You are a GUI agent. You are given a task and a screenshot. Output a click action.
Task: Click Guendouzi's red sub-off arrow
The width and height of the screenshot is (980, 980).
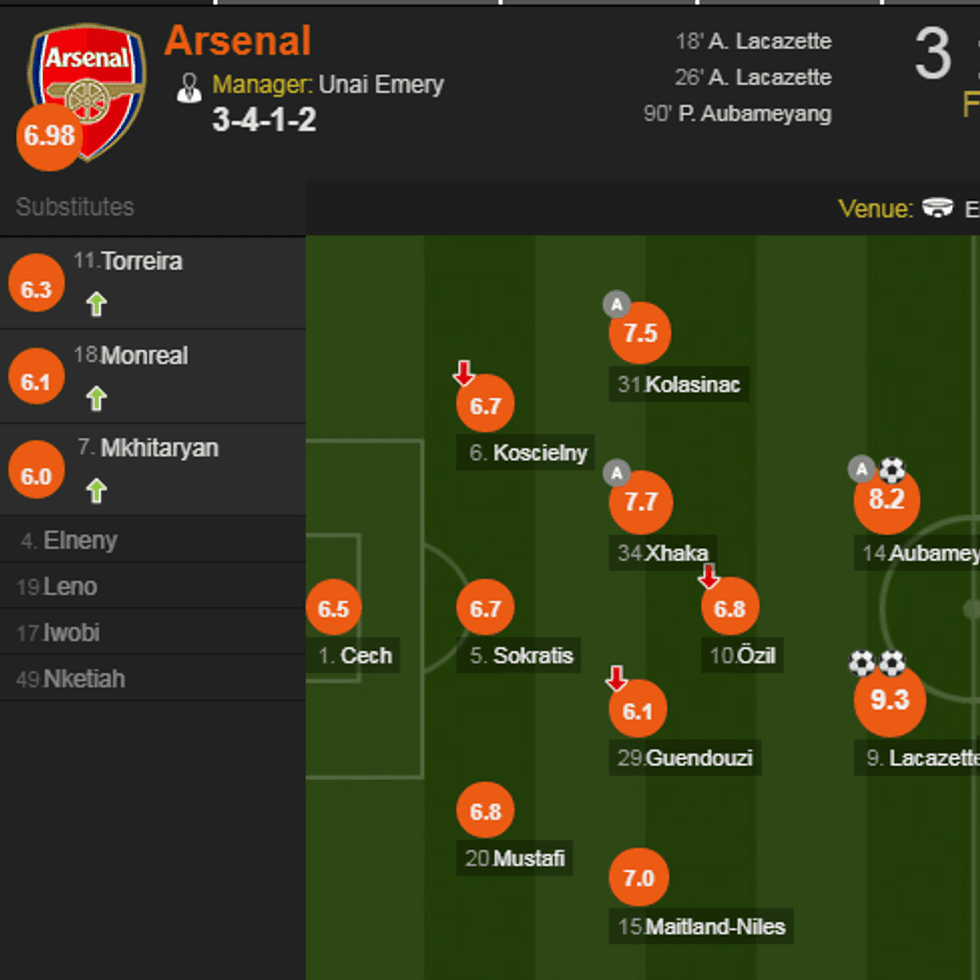[x=617, y=677]
